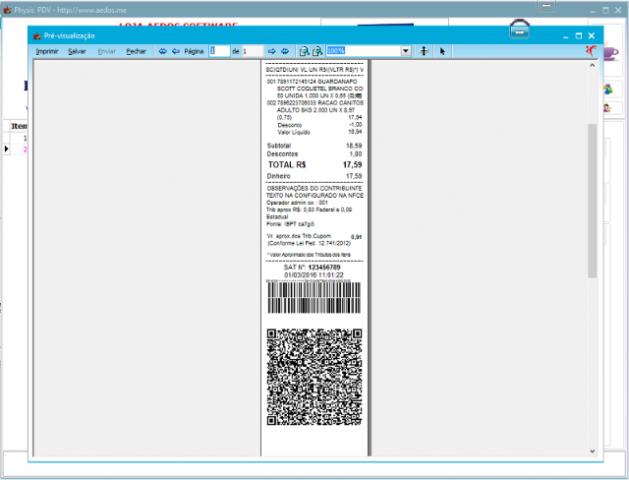Minimize the Pré-visualização window

coord(566,36)
